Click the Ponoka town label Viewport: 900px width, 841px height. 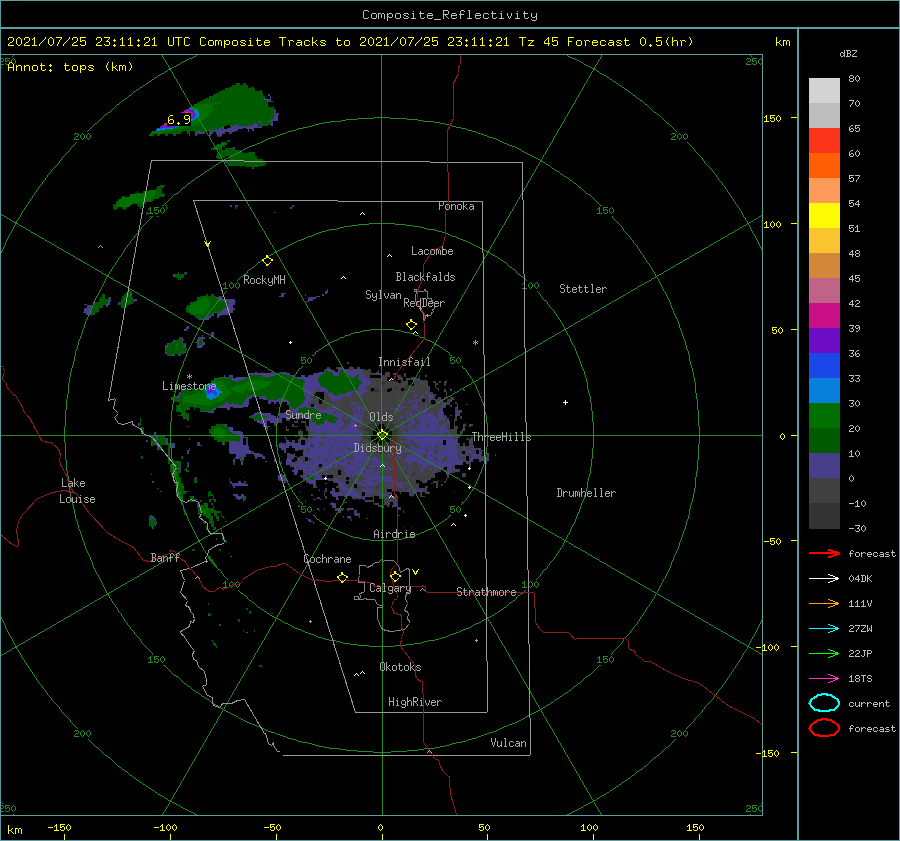tap(456, 206)
